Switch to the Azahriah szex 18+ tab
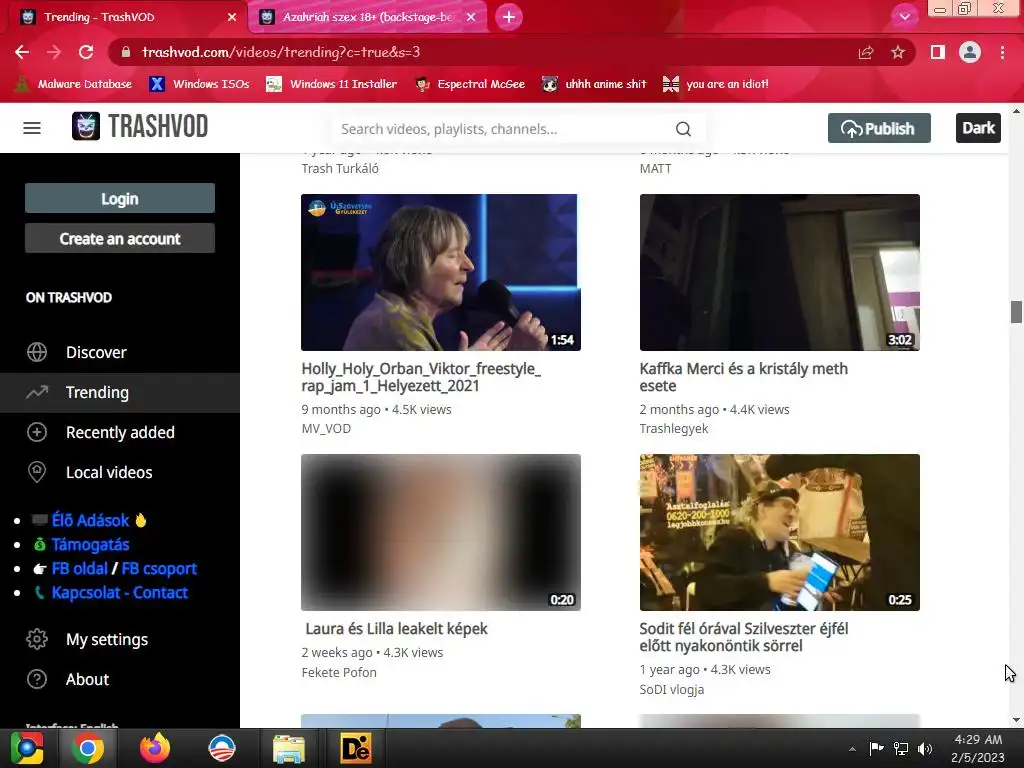This screenshot has width=1024, height=768. pyautogui.click(x=366, y=17)
